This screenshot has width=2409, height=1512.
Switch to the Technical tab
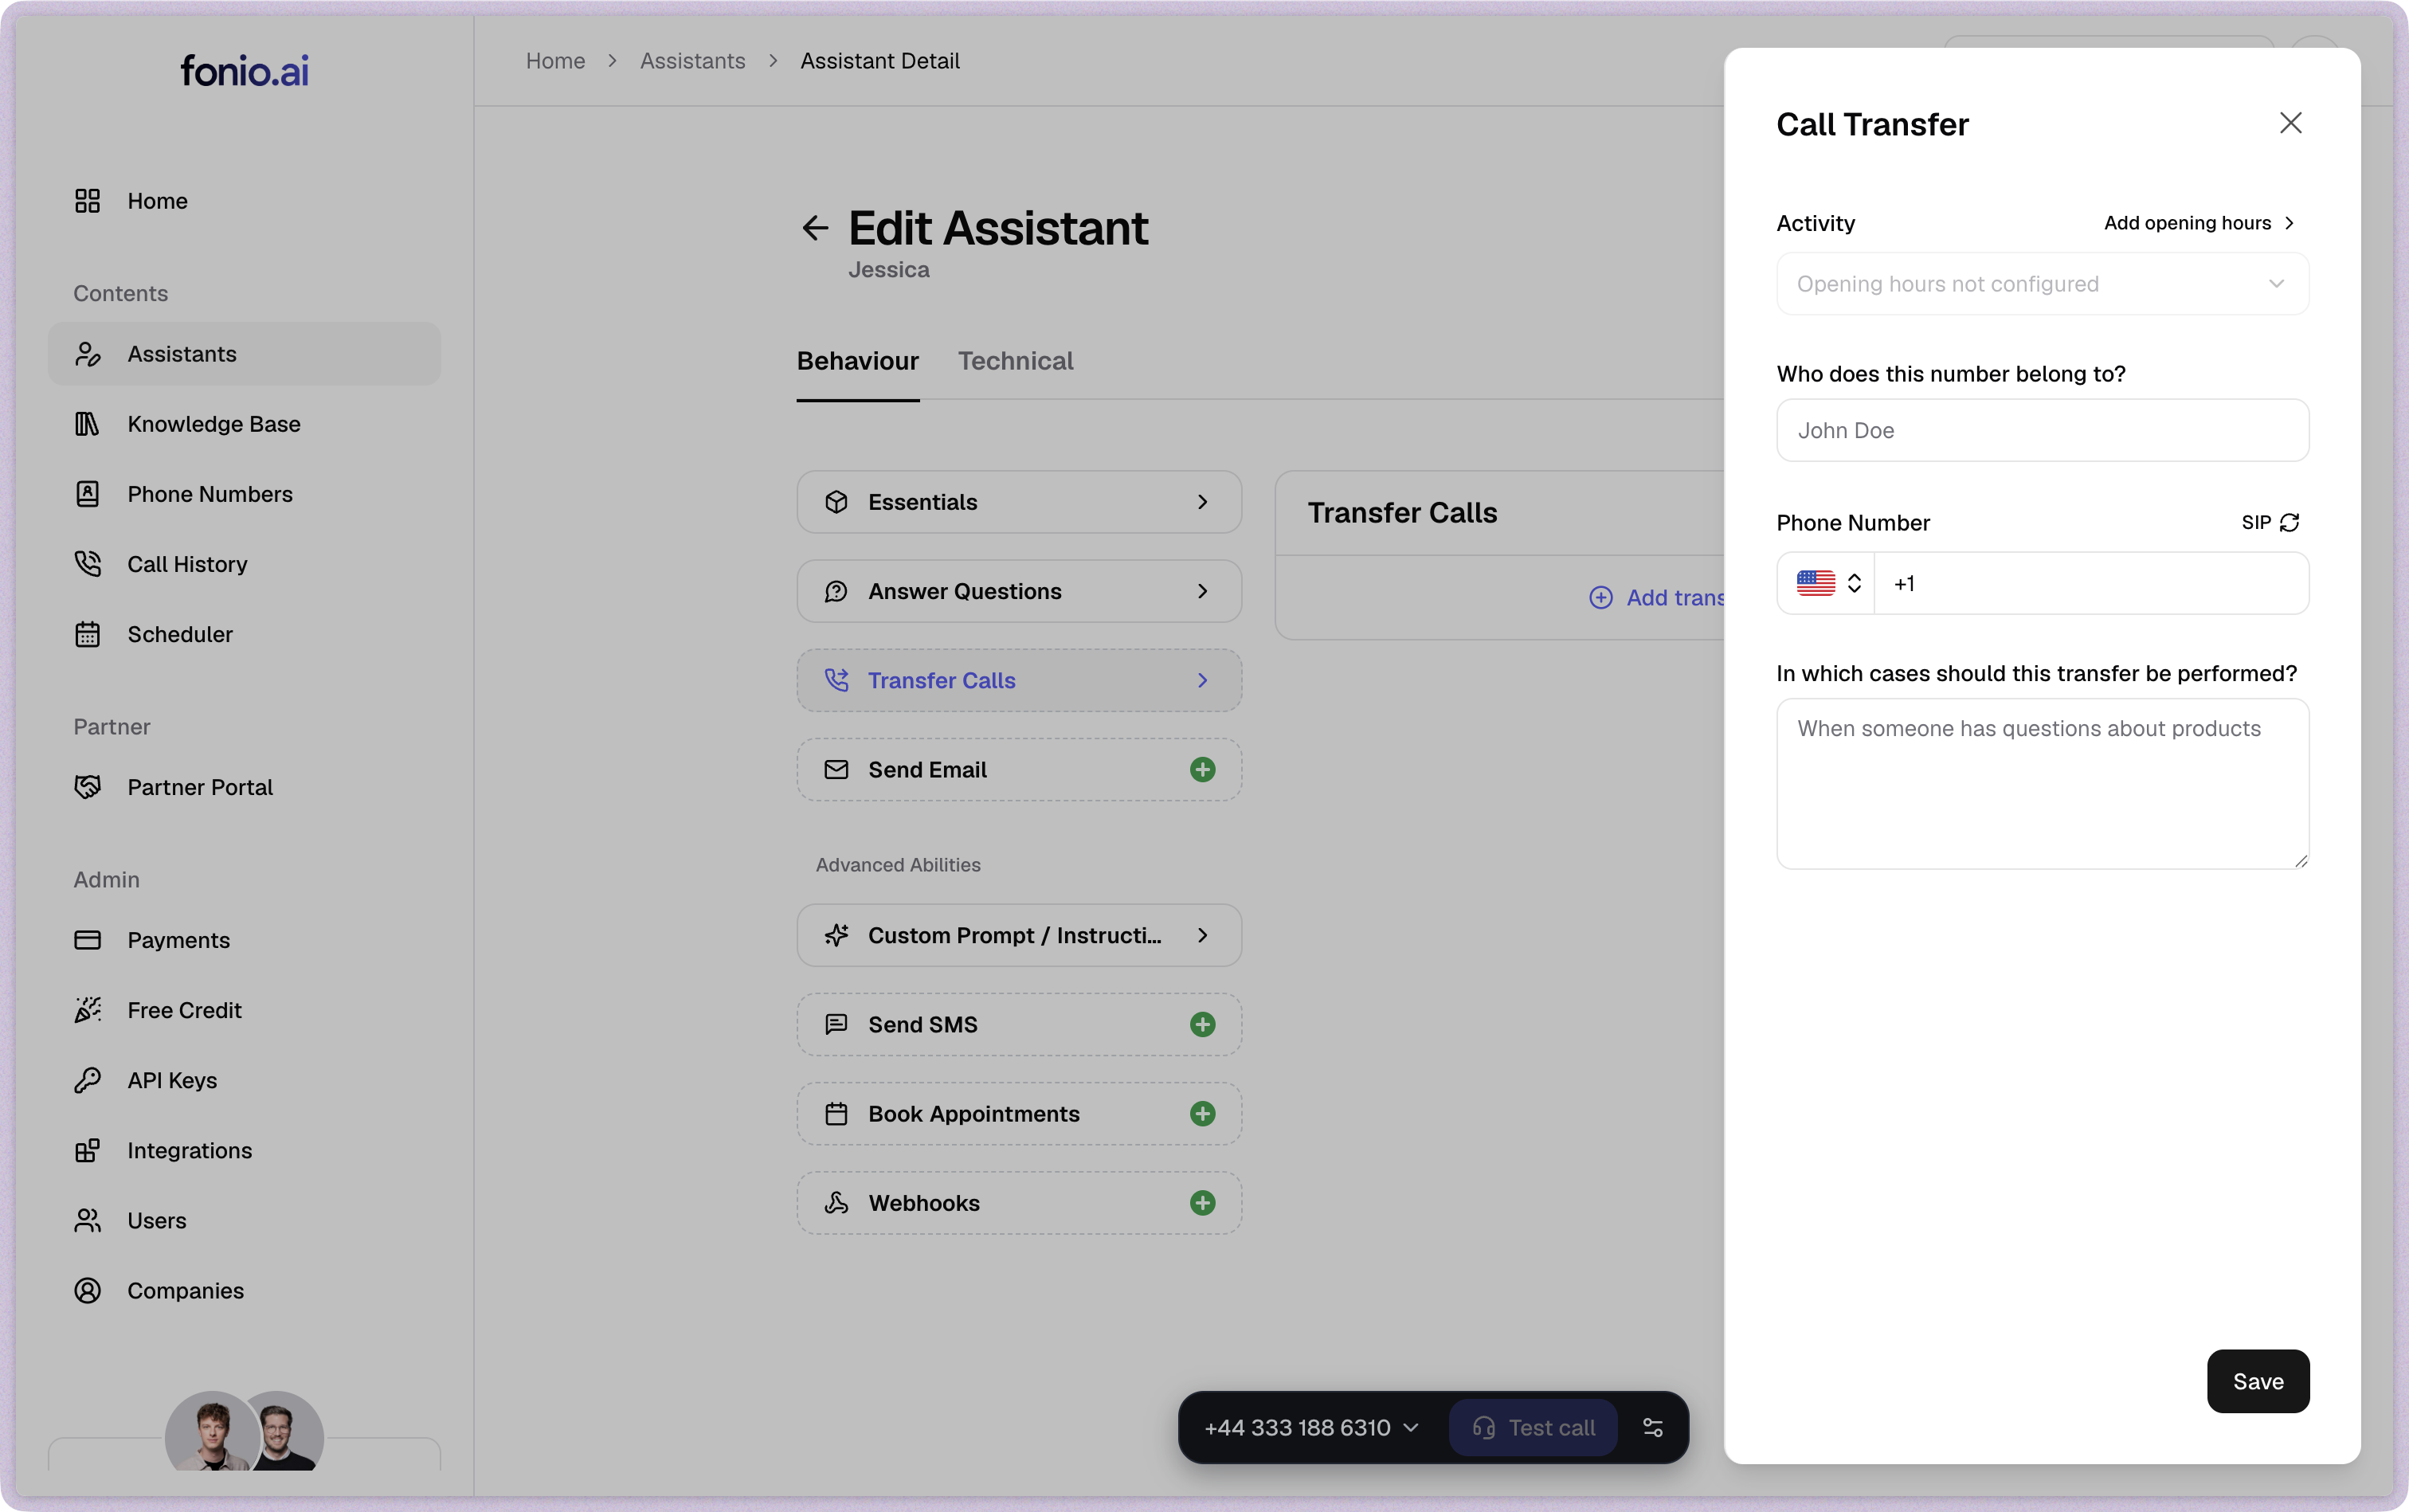[x=1015, y=361]
